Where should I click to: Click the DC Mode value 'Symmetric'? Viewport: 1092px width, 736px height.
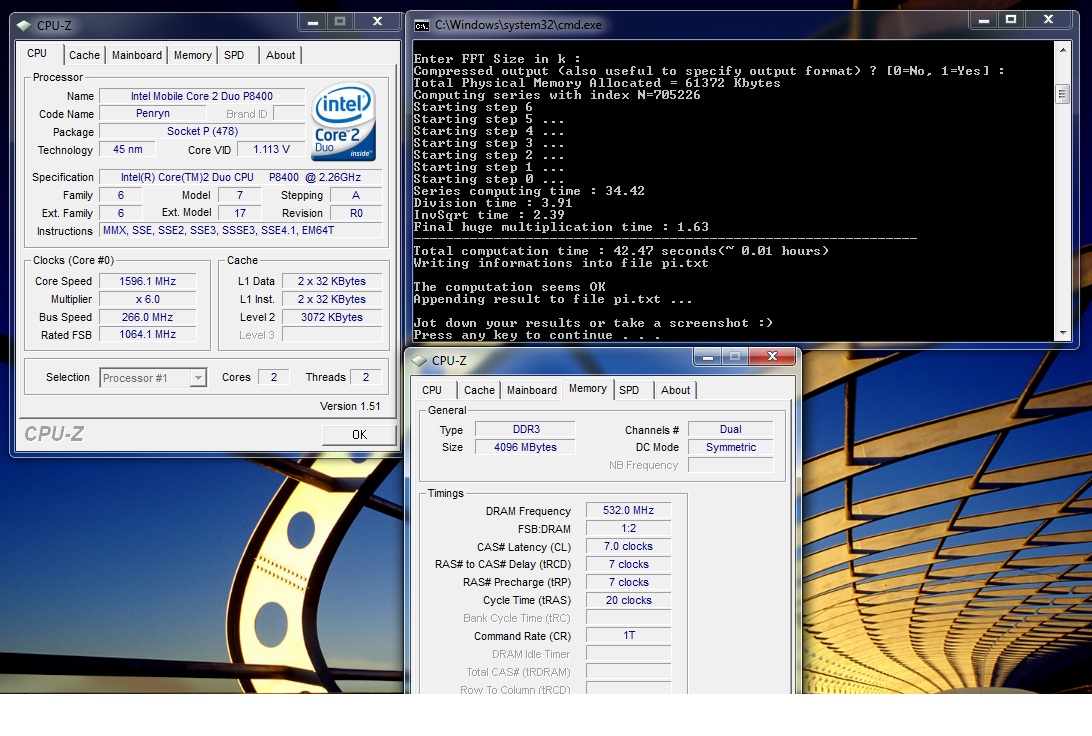pos(731,447)
